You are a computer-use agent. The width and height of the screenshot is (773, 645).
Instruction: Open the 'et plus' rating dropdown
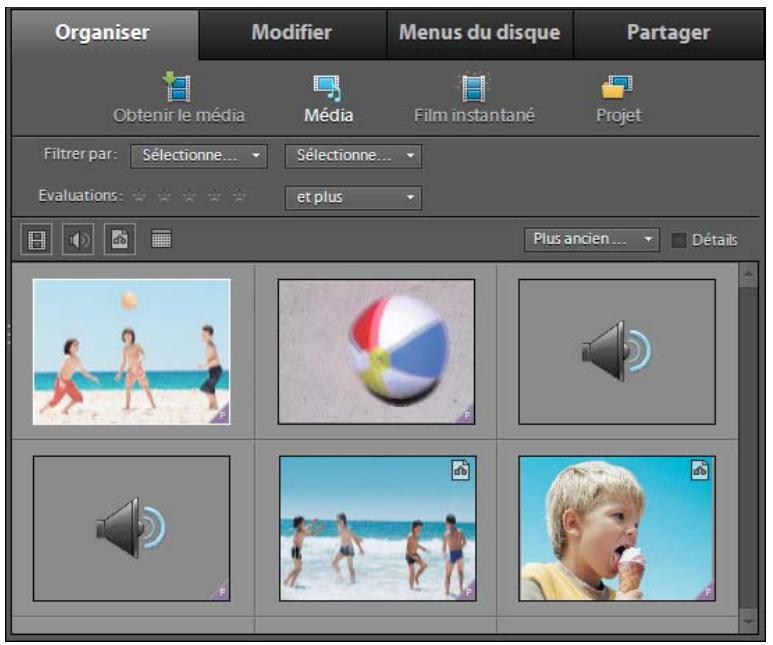[353, 197]
